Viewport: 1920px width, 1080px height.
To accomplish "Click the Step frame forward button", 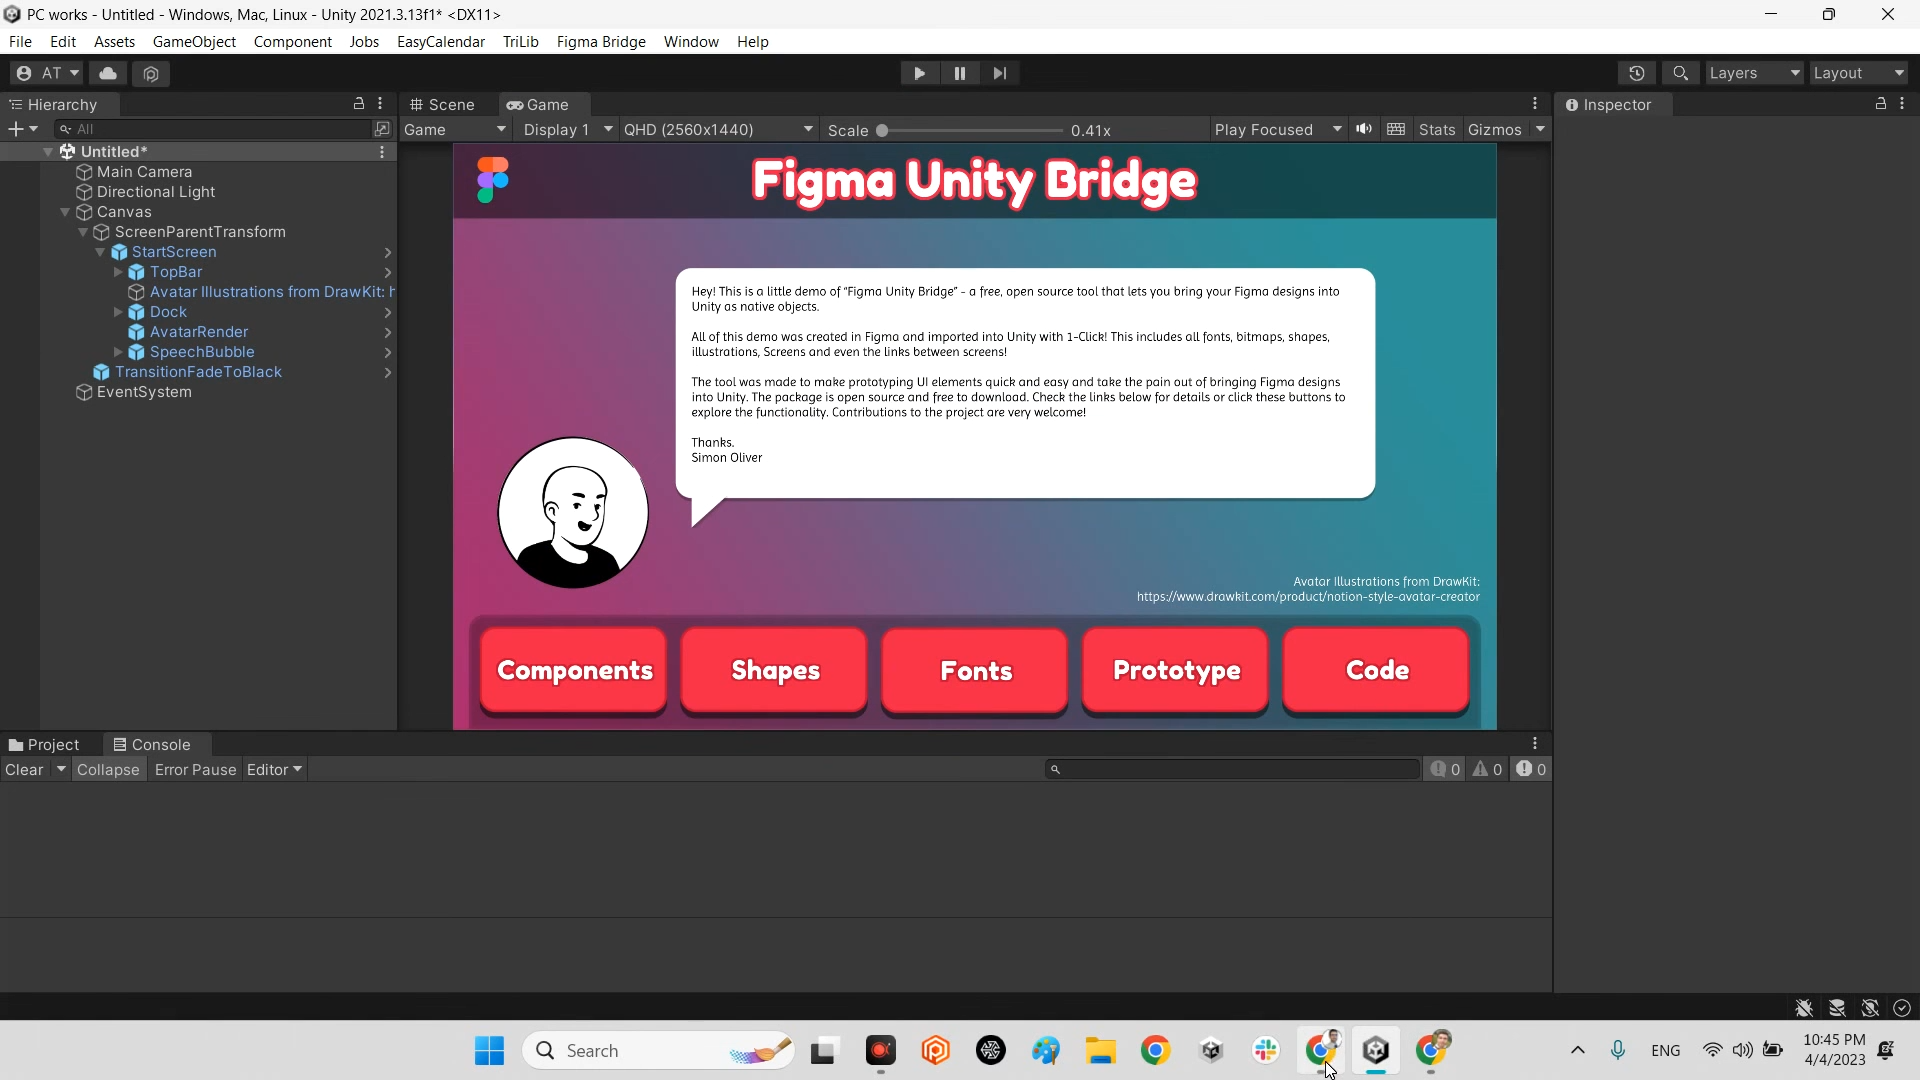I will 999,73.
